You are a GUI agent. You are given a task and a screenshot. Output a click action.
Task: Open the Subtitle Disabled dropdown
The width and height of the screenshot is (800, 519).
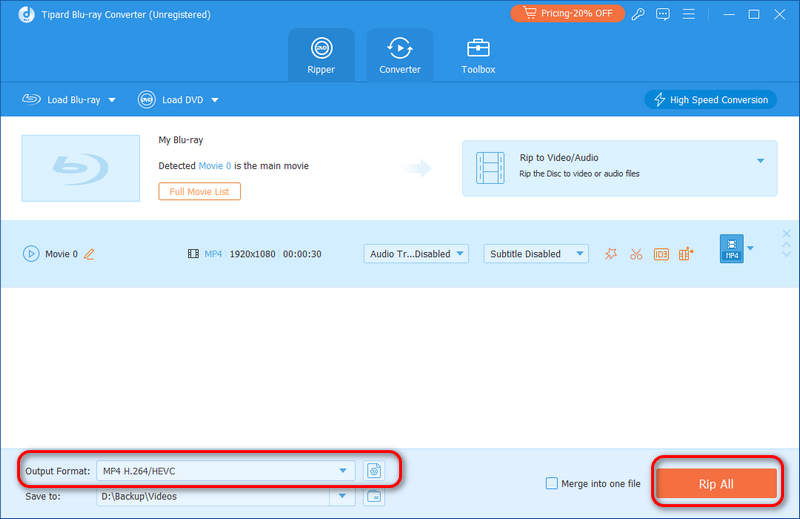pos(536,254)
